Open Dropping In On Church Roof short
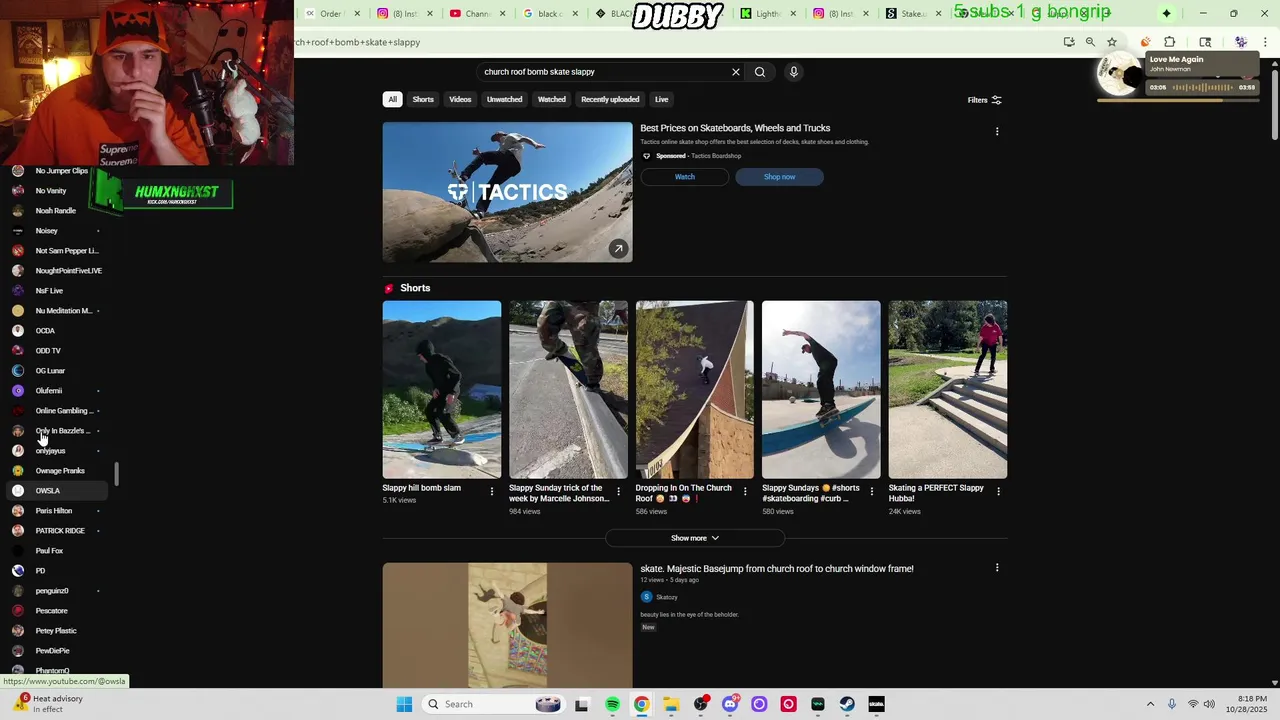 pyautogui.click(x=694, y=390)
